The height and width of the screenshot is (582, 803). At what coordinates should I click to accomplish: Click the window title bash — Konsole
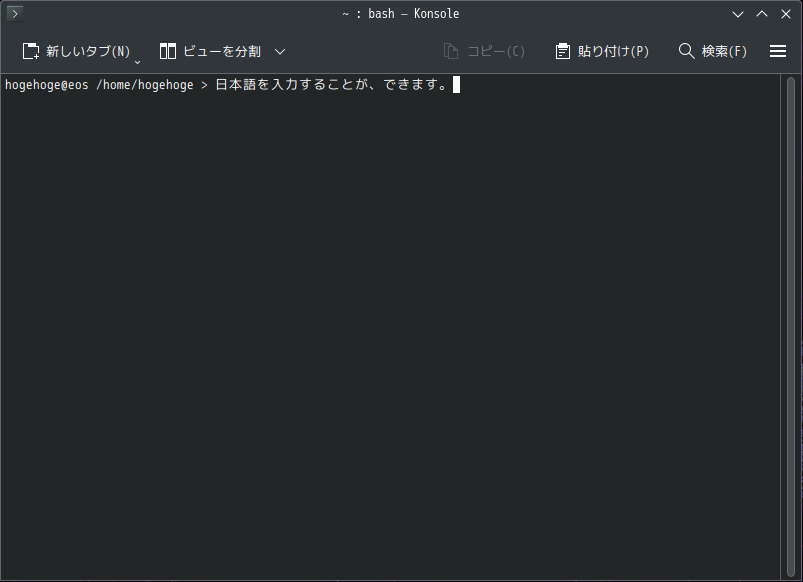point(413,14)
